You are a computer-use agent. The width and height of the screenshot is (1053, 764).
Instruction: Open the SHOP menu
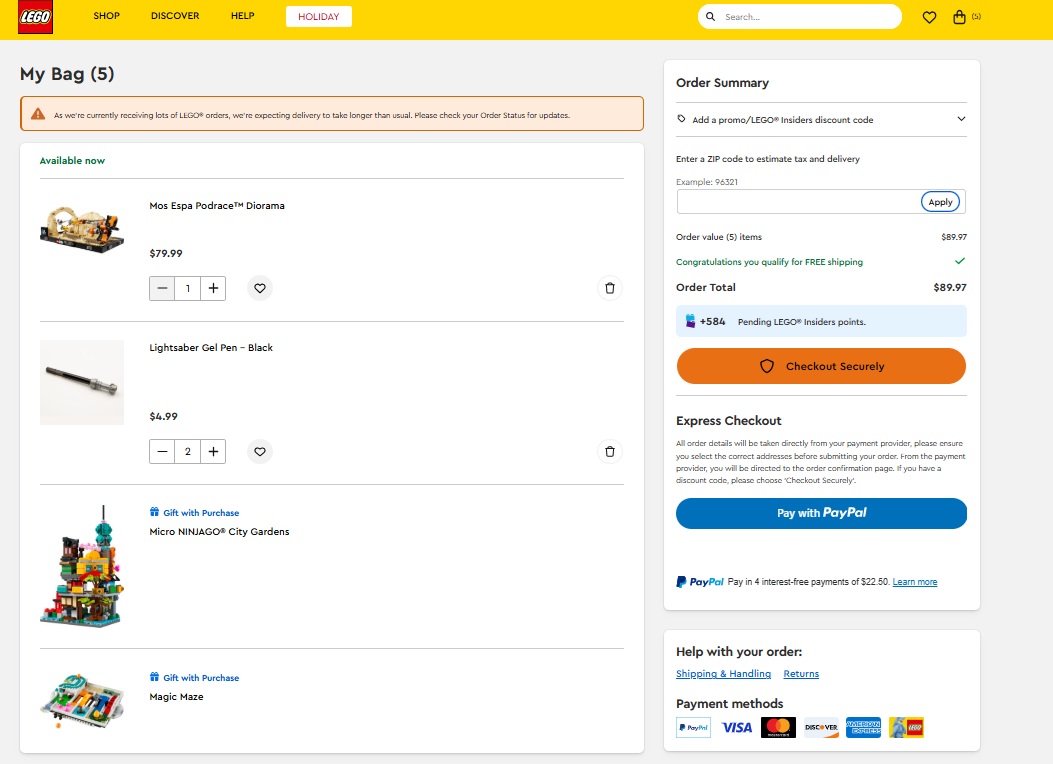pos(107,16)
